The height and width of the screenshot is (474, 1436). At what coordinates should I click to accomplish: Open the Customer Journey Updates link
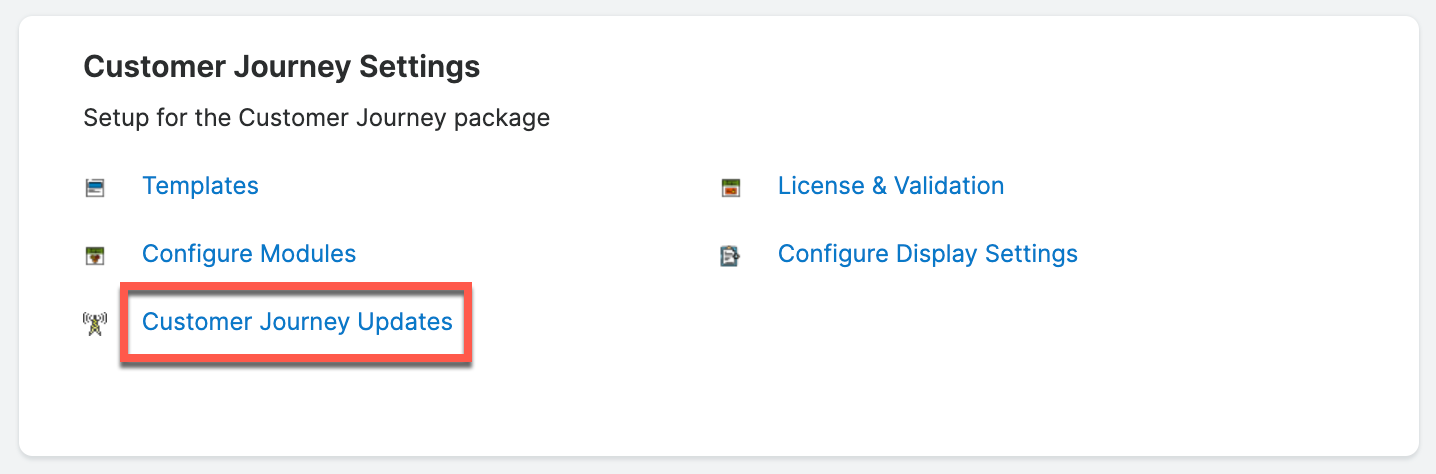tap(297, 322)
